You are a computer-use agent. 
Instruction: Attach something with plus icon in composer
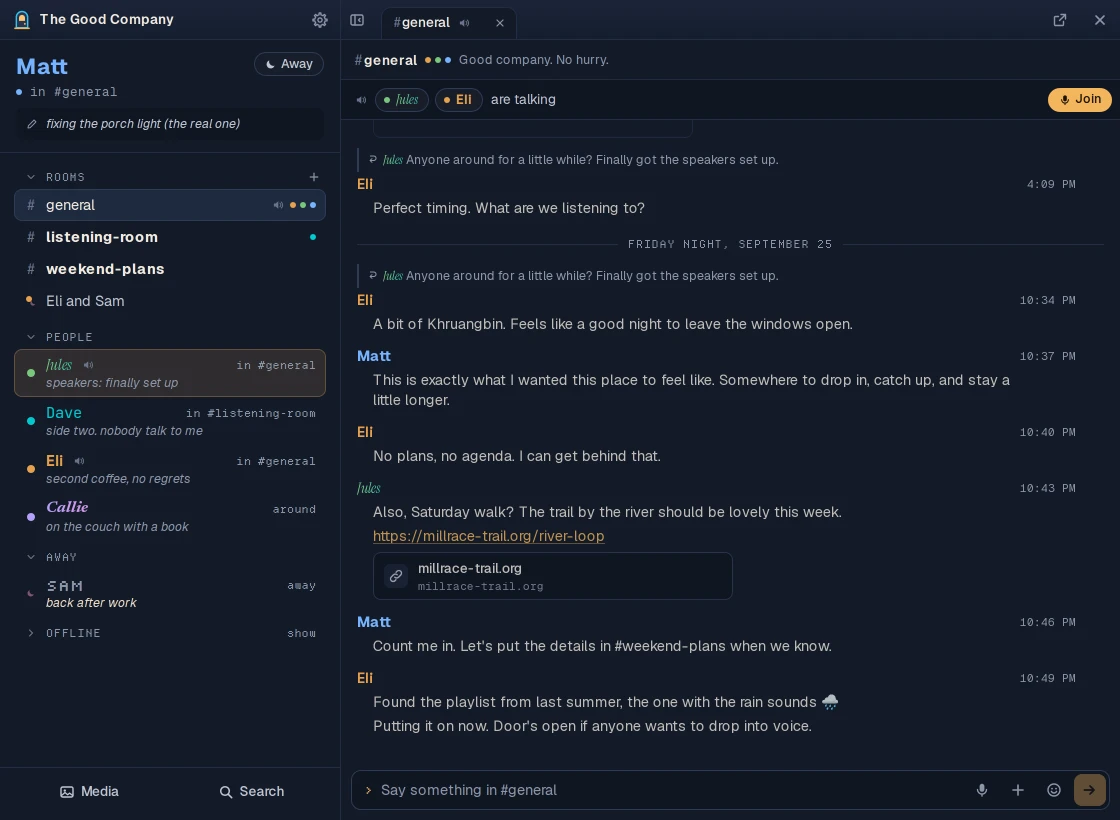[x=1018, y=790]
